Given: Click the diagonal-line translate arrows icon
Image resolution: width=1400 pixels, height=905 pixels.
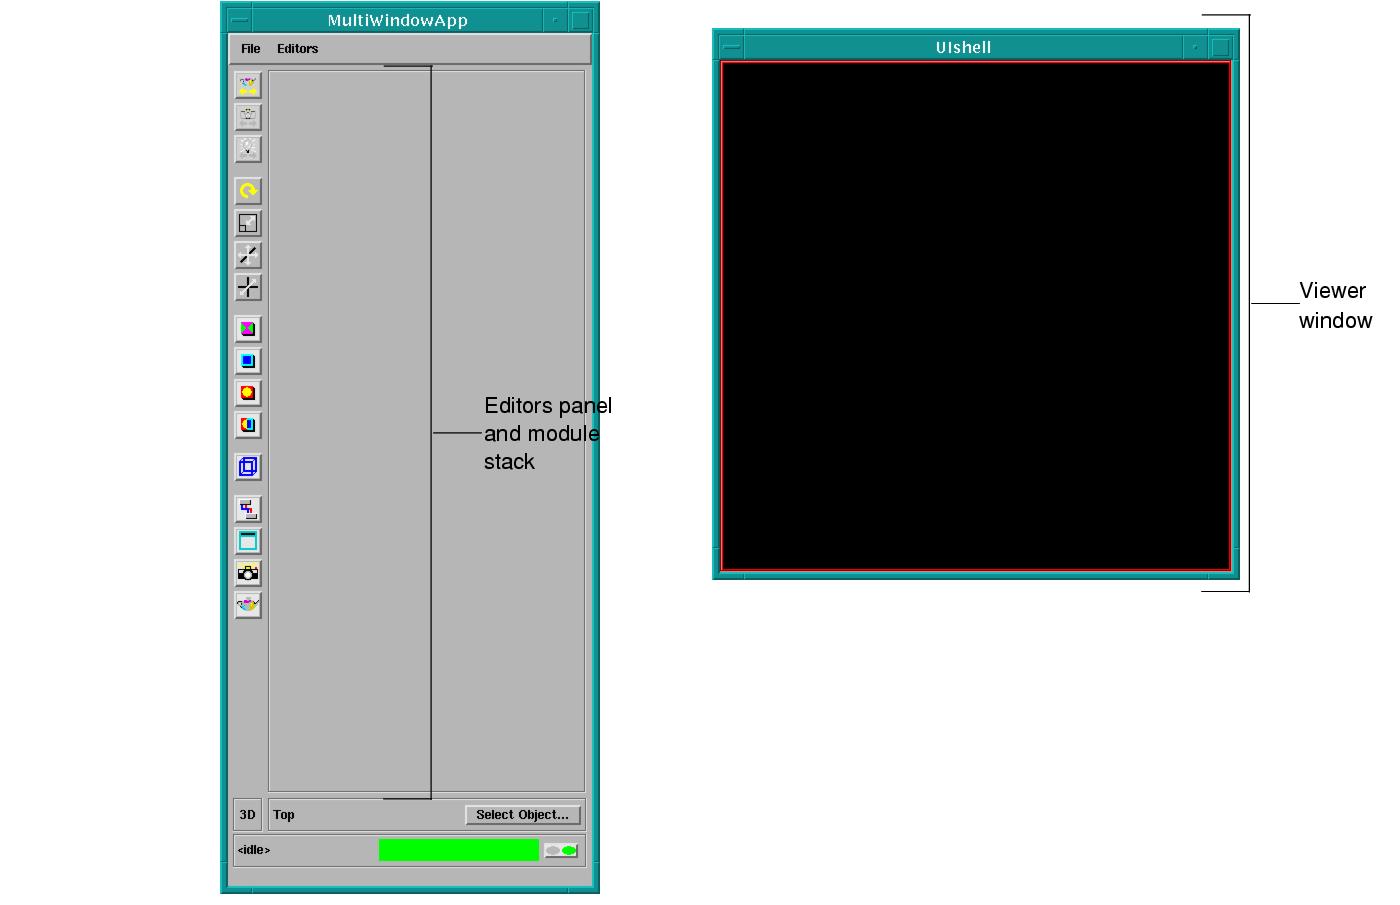Looking at the screenshot, I should (248, 255).
